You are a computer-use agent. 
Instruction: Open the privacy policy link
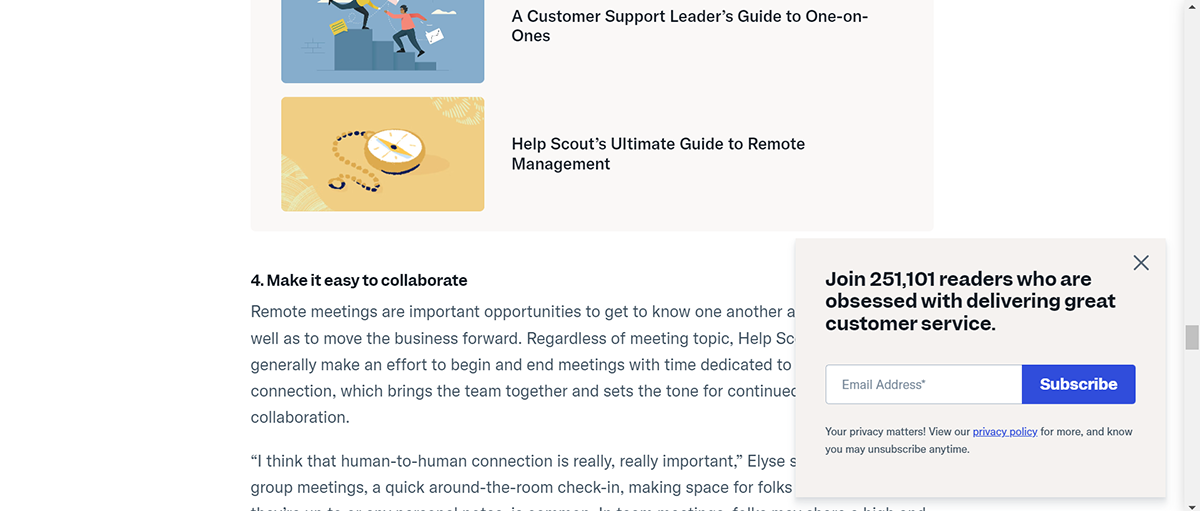(x=1004, y=432)
